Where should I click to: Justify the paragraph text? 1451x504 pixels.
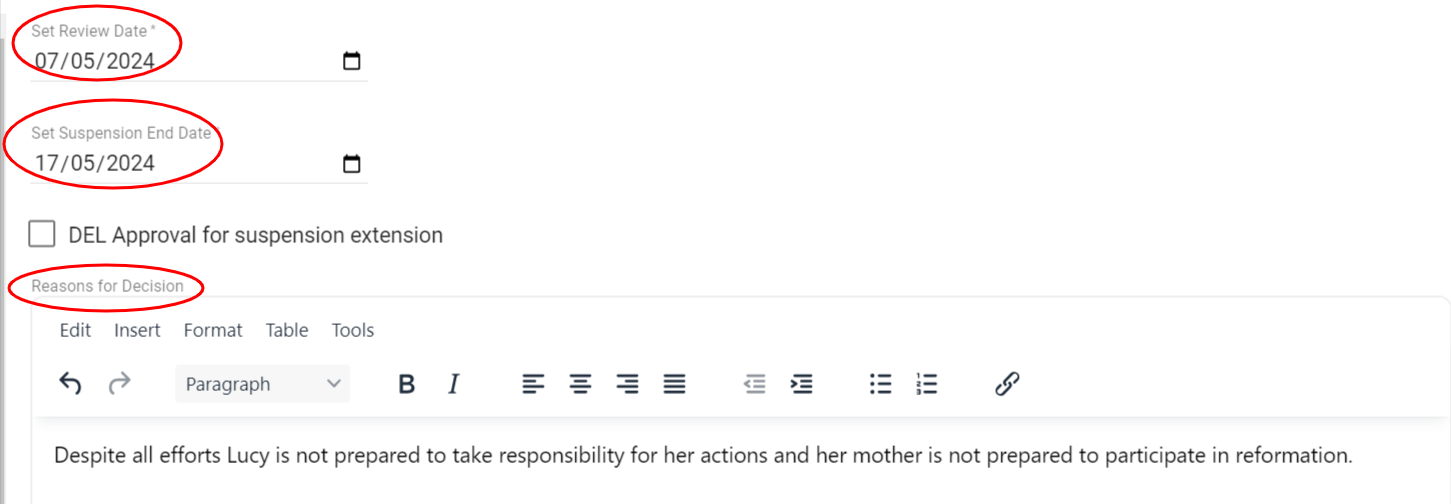pos(675,384)
